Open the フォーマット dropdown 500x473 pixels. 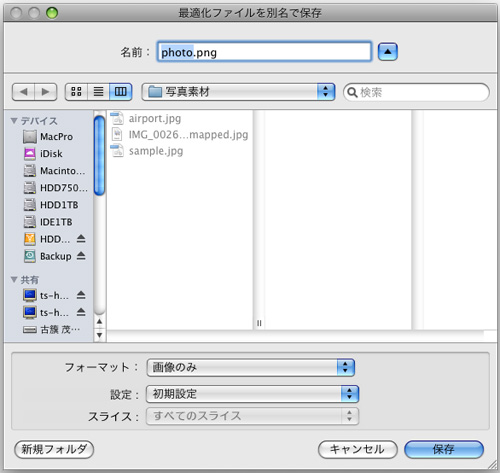251,367
